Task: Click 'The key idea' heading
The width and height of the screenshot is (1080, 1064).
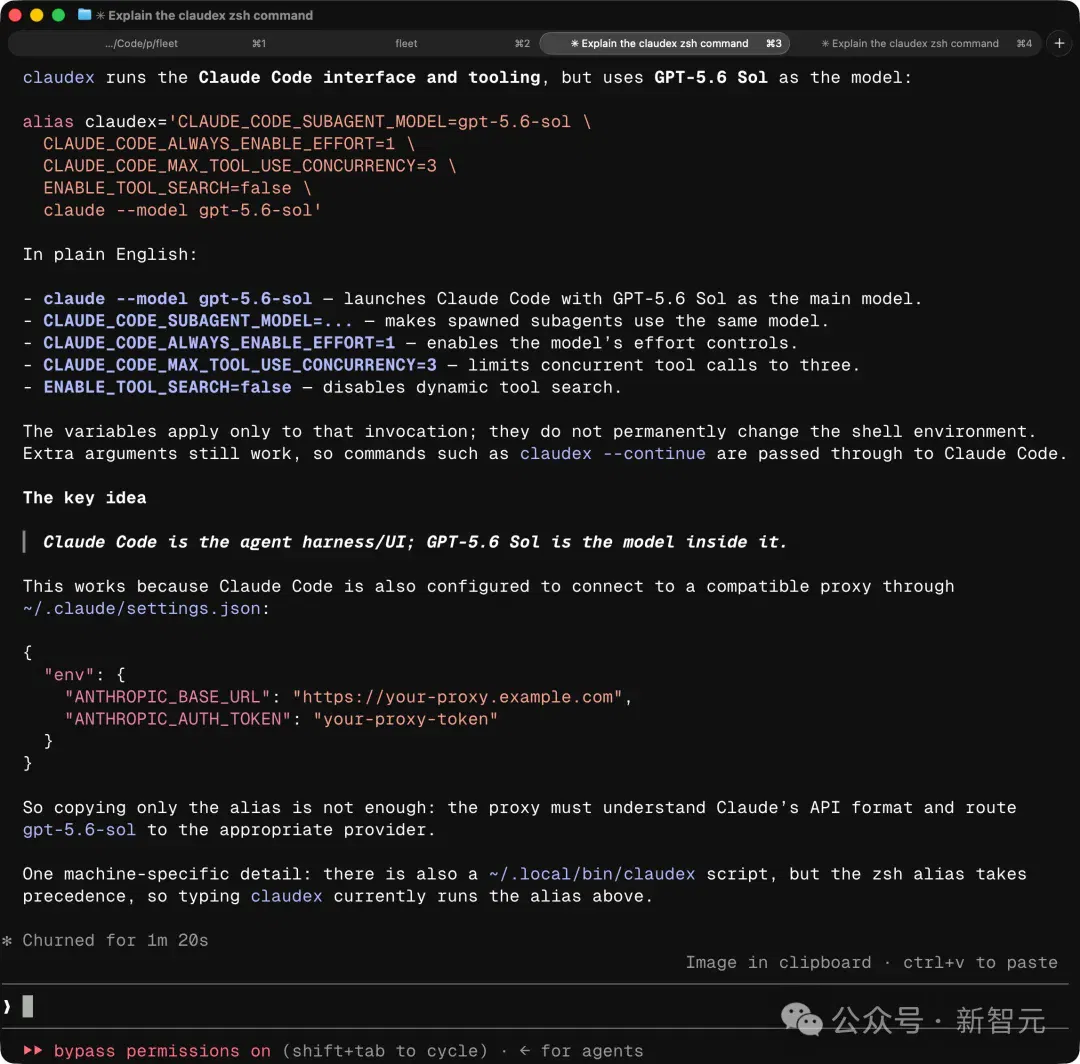Action: (84, 498)
